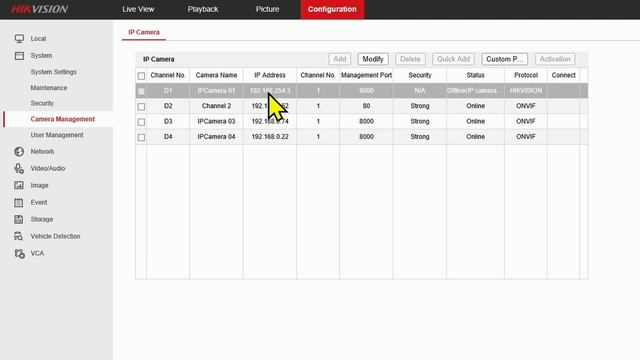Image resolution: width=640 pixels, height=360 pixels.
Task: Click Camera Name column header
Action: tap(216, 75)
